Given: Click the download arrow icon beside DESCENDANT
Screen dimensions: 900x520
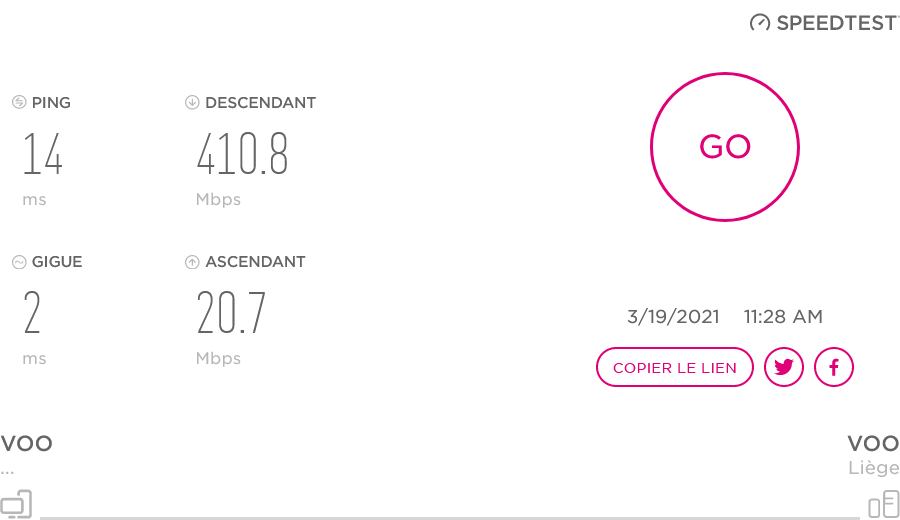Looking at the screenshot, I should tap(192, 102).
